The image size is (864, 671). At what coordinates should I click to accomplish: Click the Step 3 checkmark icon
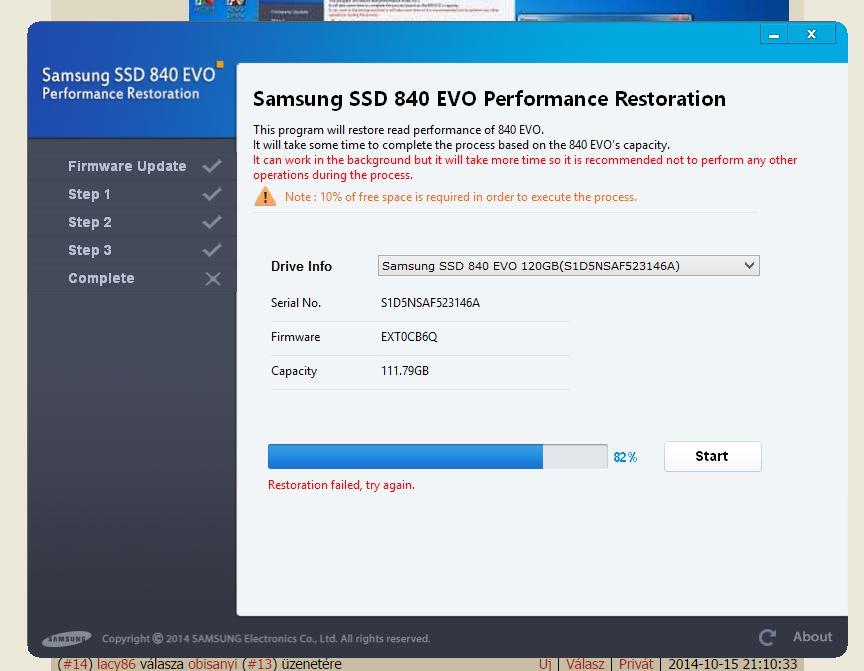(x=212, y=250)
